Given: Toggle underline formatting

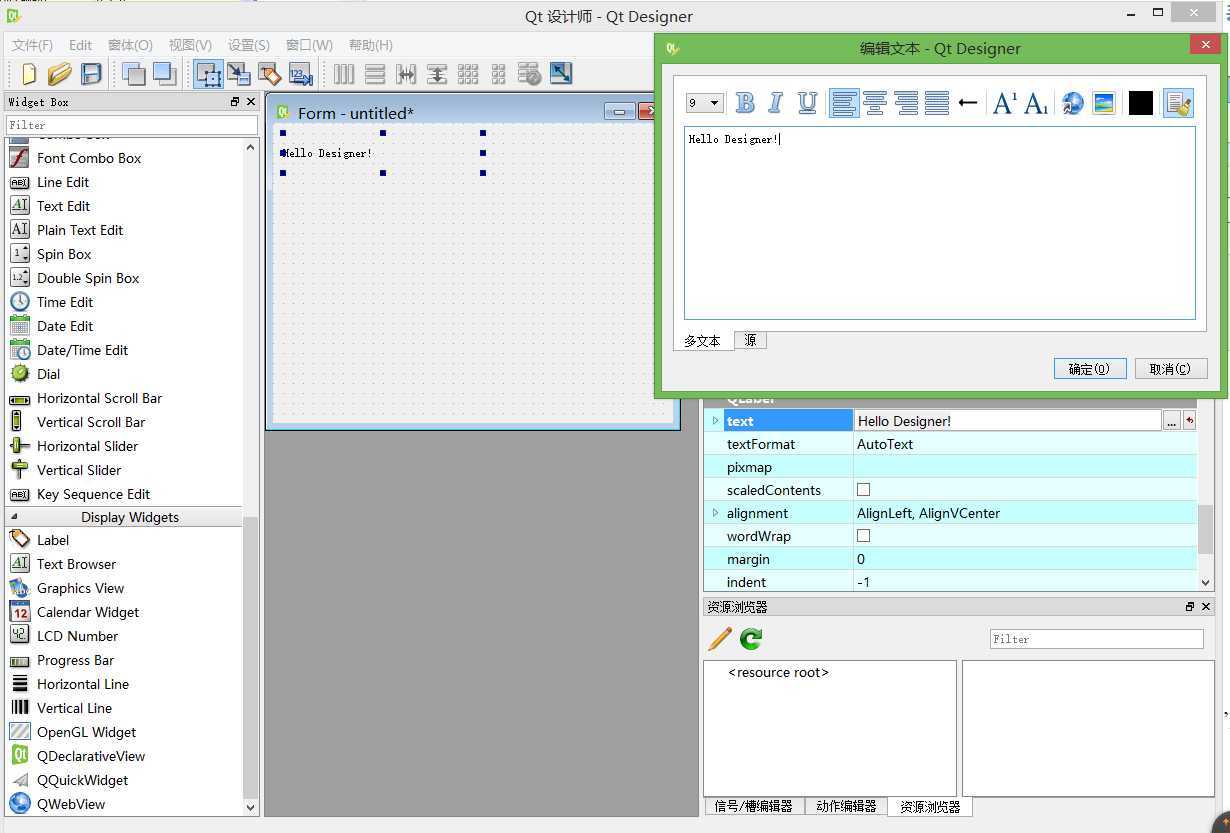Looking at the screenshot, I should [807, 103].
